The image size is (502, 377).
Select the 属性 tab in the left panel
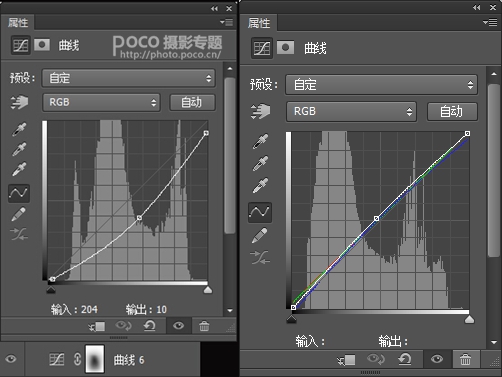[x=18, y=23]
